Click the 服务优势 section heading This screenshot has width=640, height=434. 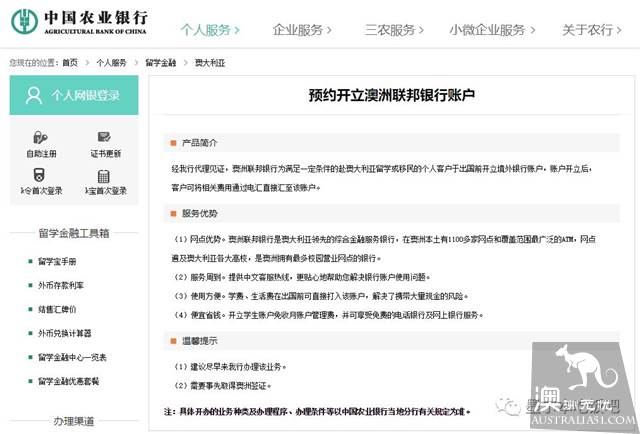coord(200,214)
